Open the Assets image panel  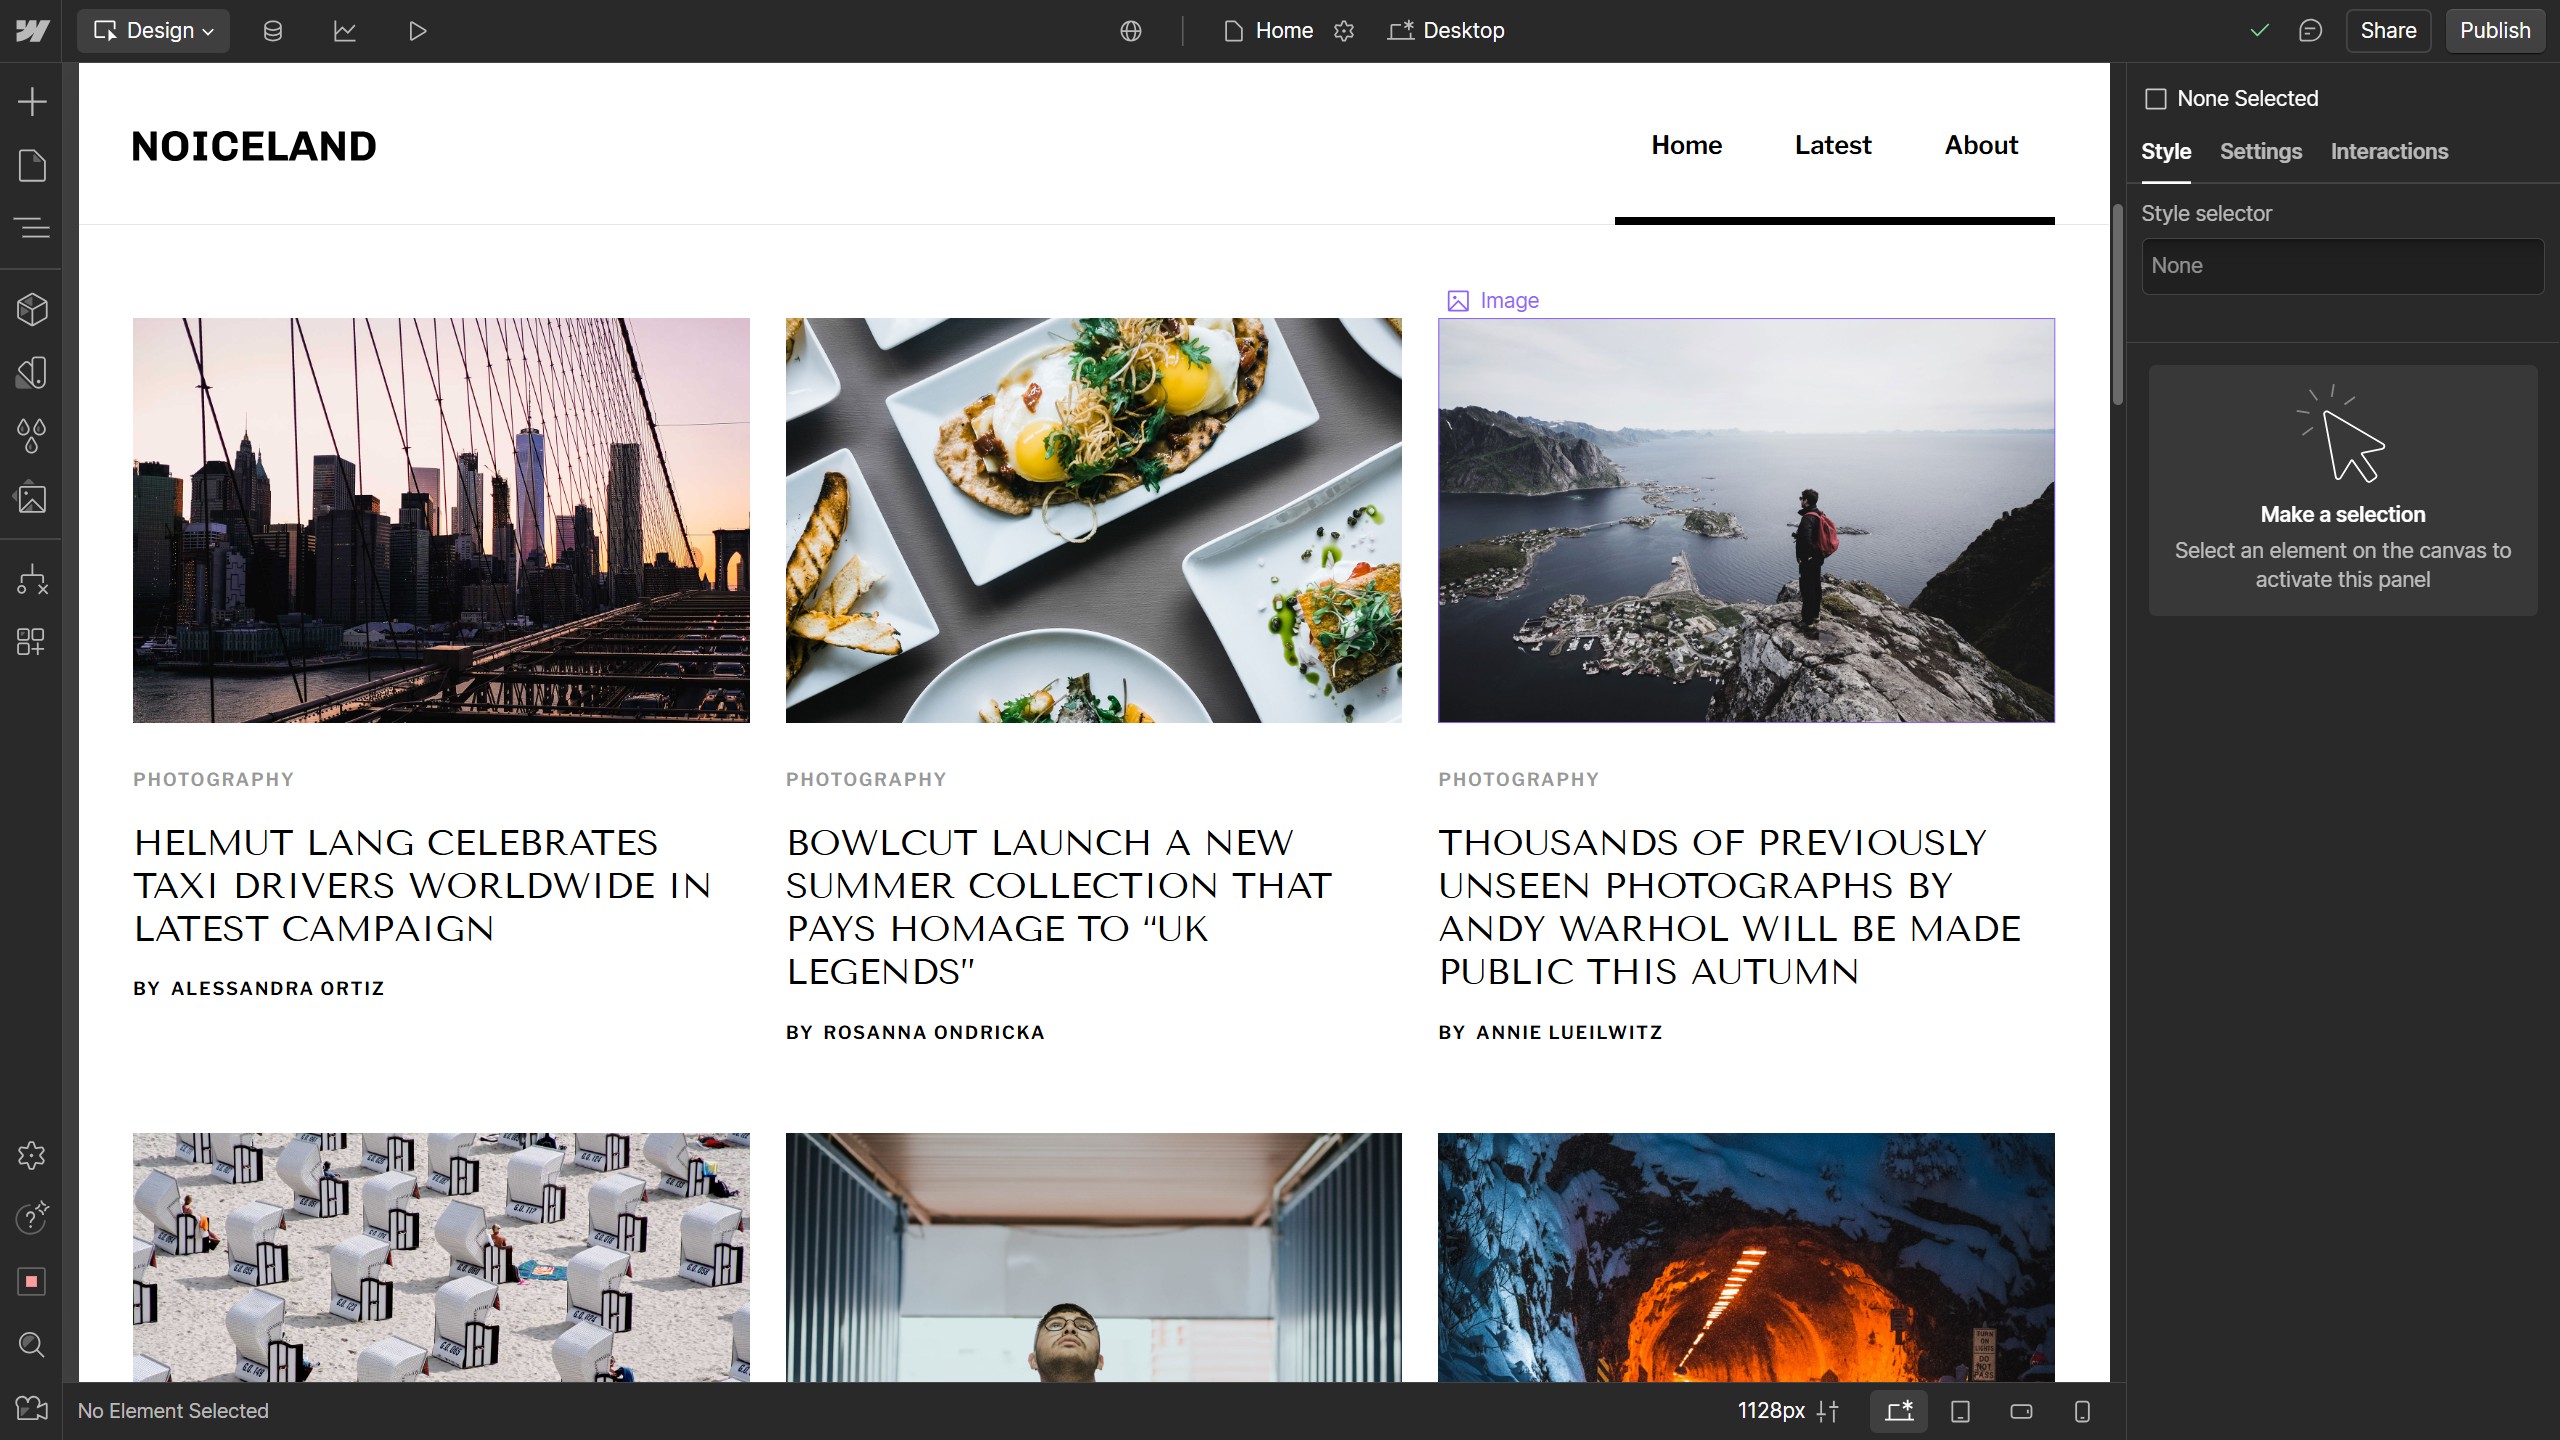pyautogui.click(x=32, y=498)
